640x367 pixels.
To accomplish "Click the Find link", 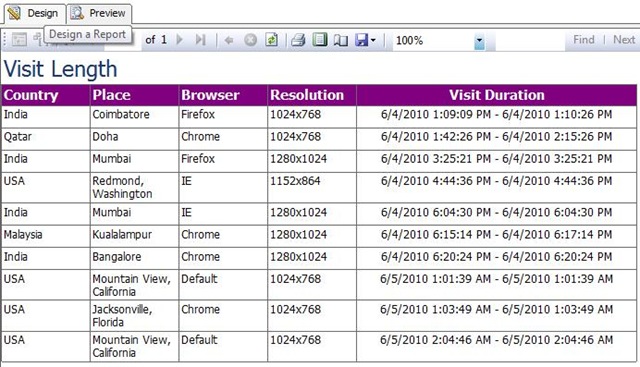I will tap(584, 40).
